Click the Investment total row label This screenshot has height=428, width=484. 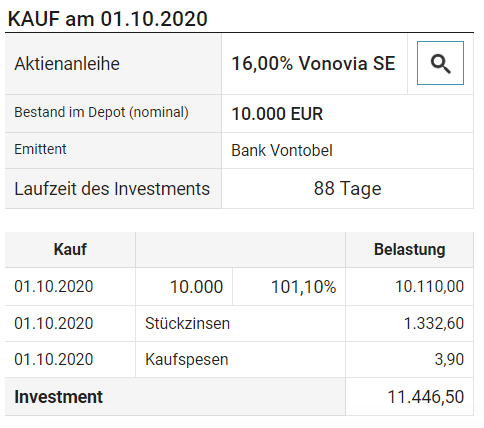[58, 397]
